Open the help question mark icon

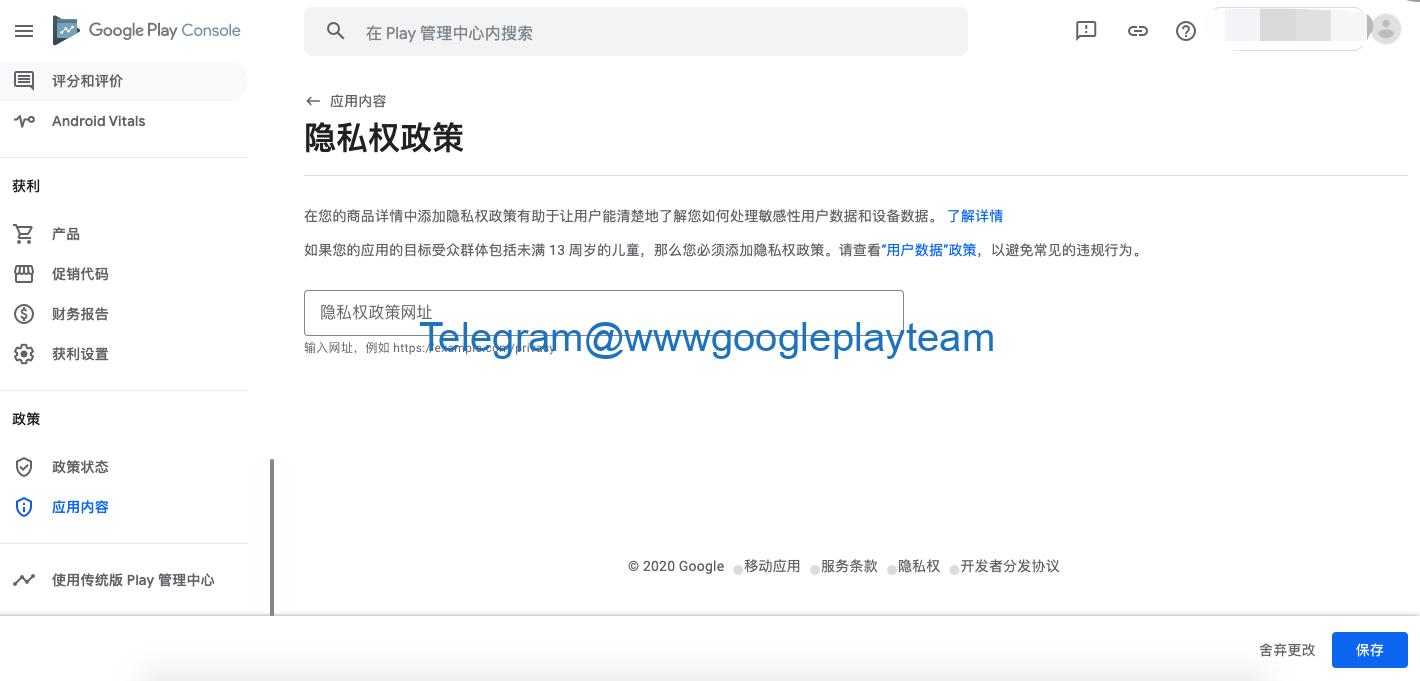(x=1186, y=31)
